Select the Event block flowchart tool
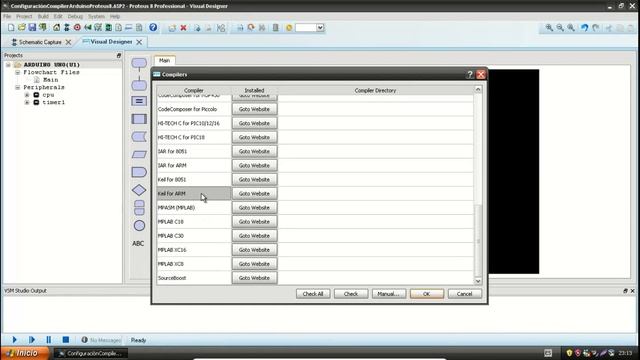640x360 pixels. pos(139,63)
